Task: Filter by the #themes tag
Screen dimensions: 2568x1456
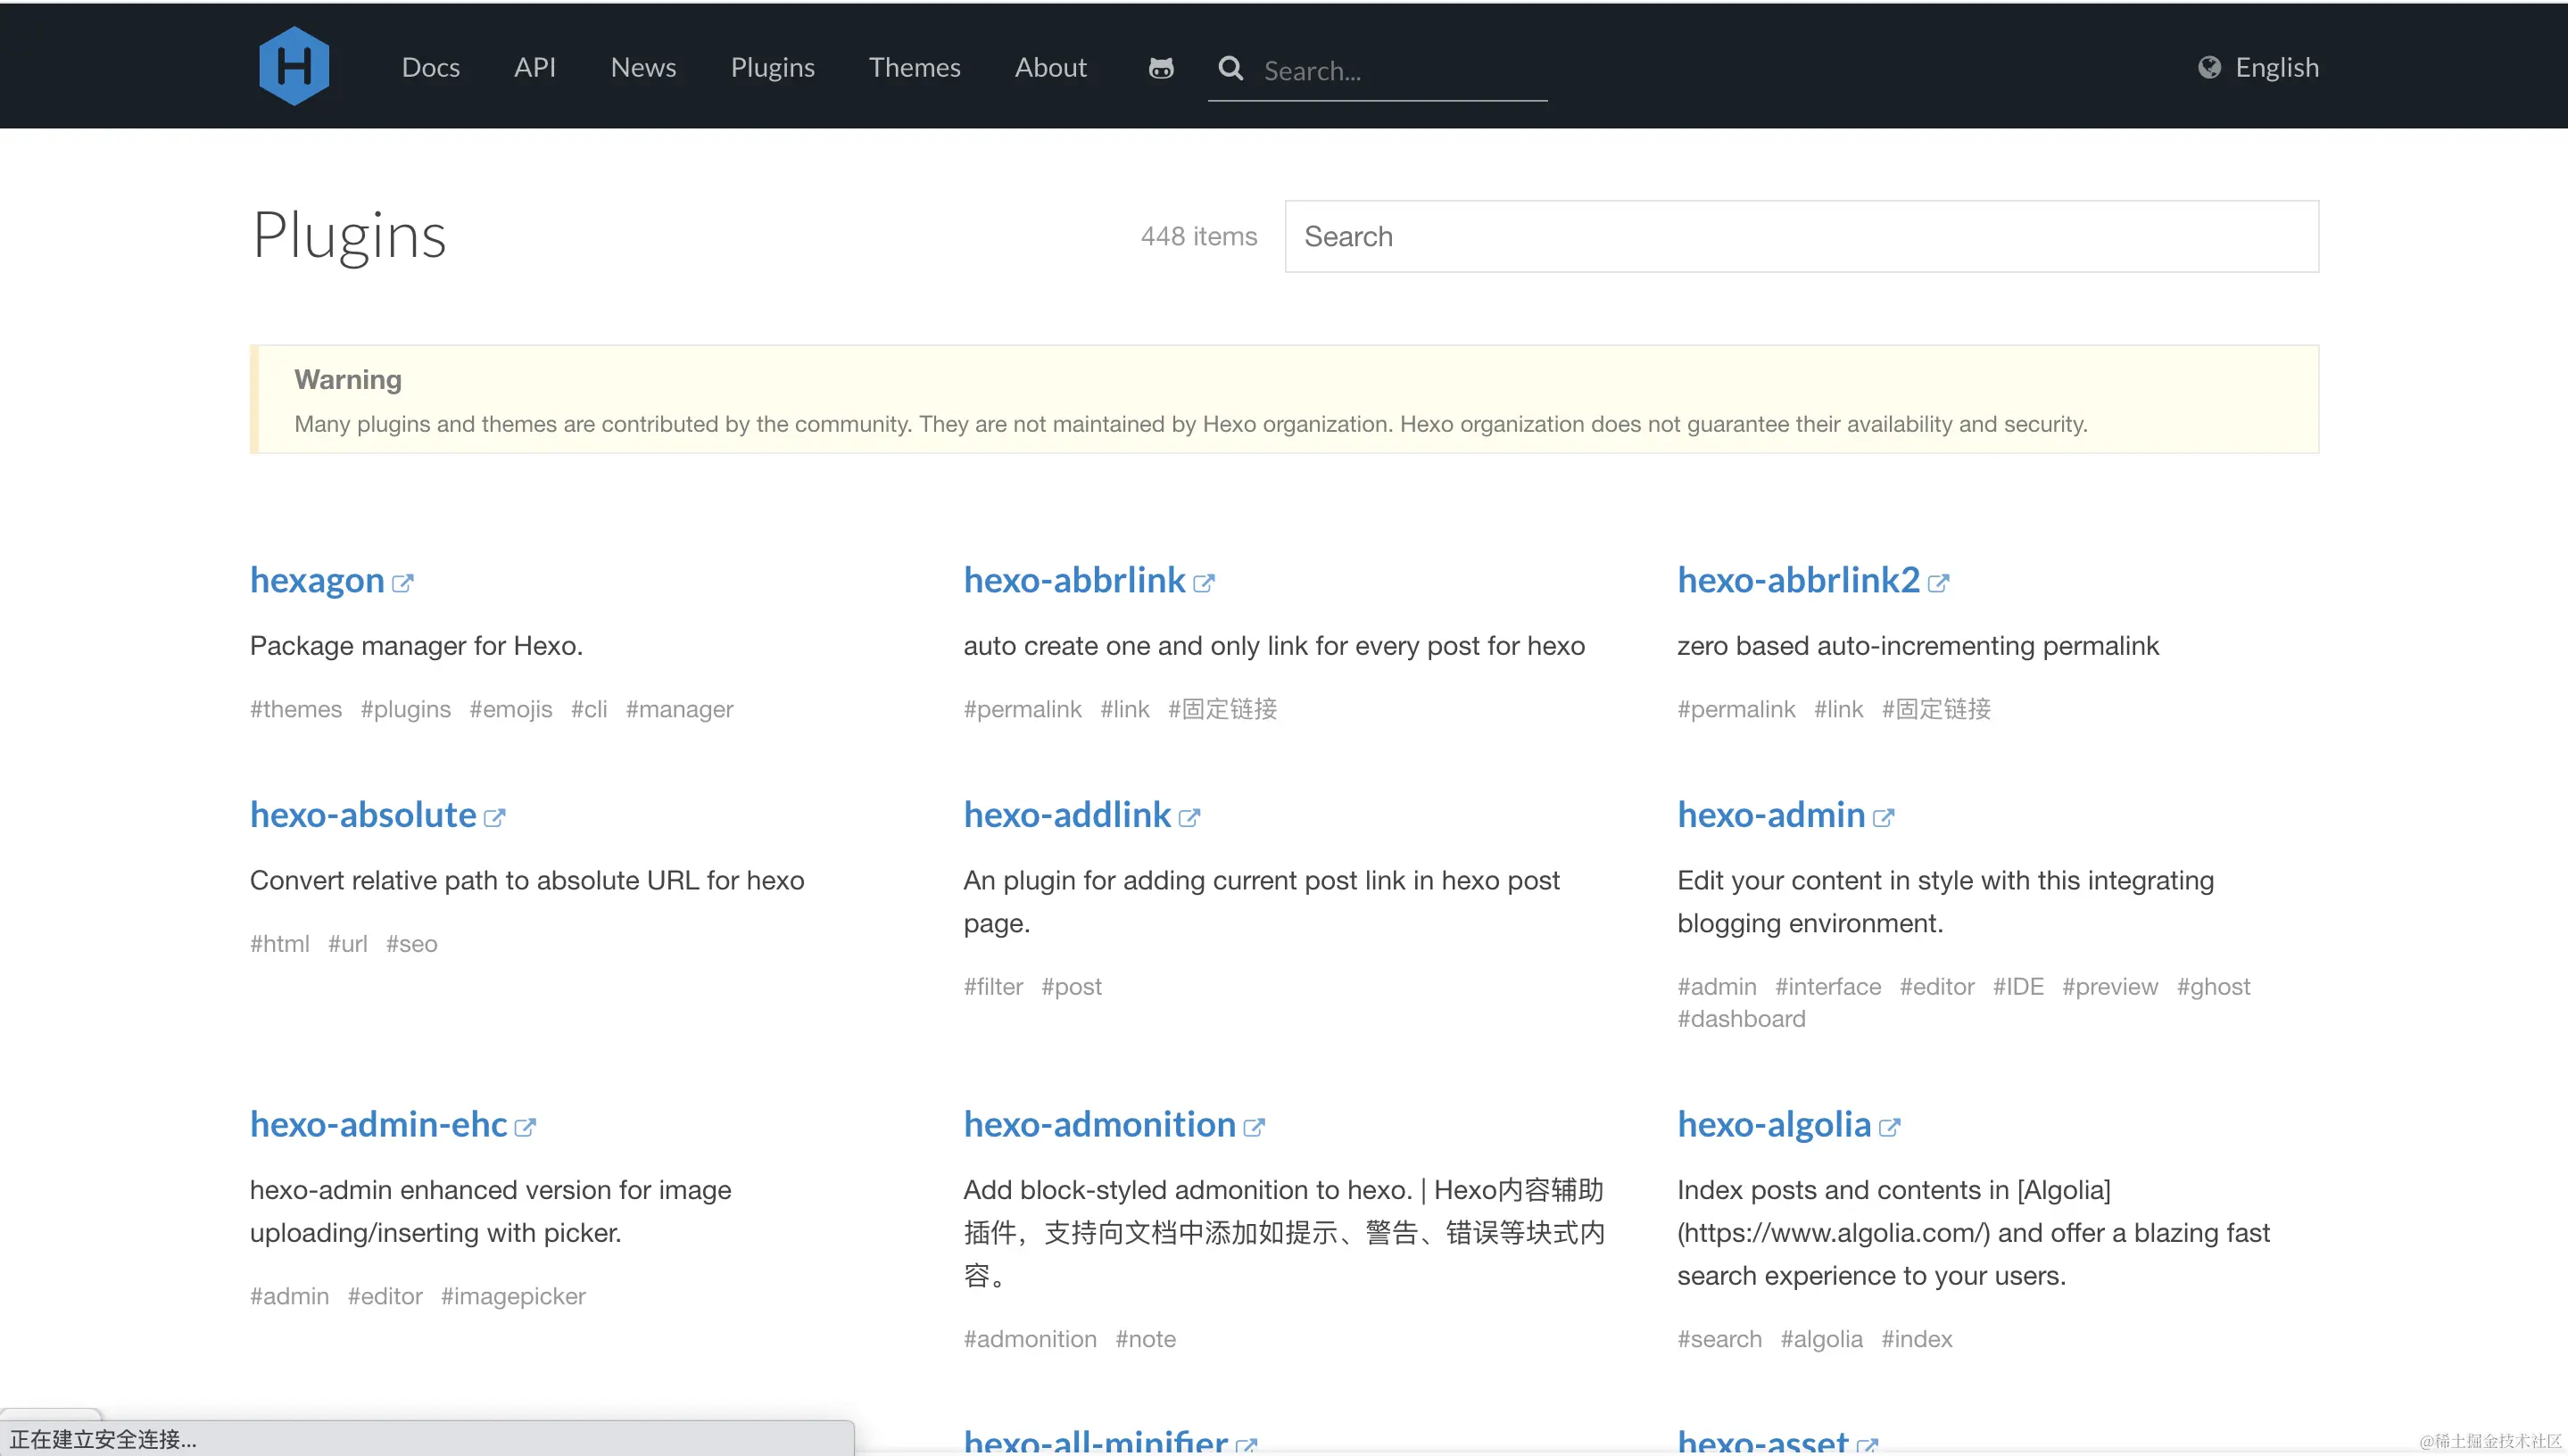Action: tap(296, 709)
